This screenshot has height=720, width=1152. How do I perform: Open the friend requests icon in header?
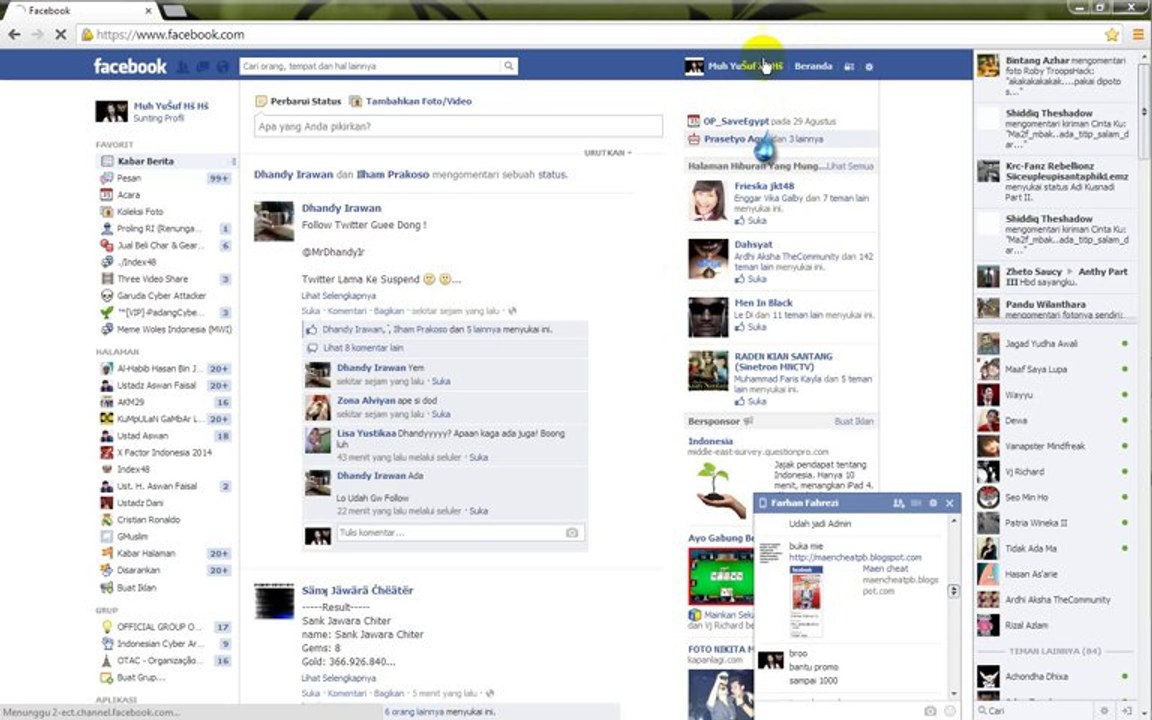(182, 67)
